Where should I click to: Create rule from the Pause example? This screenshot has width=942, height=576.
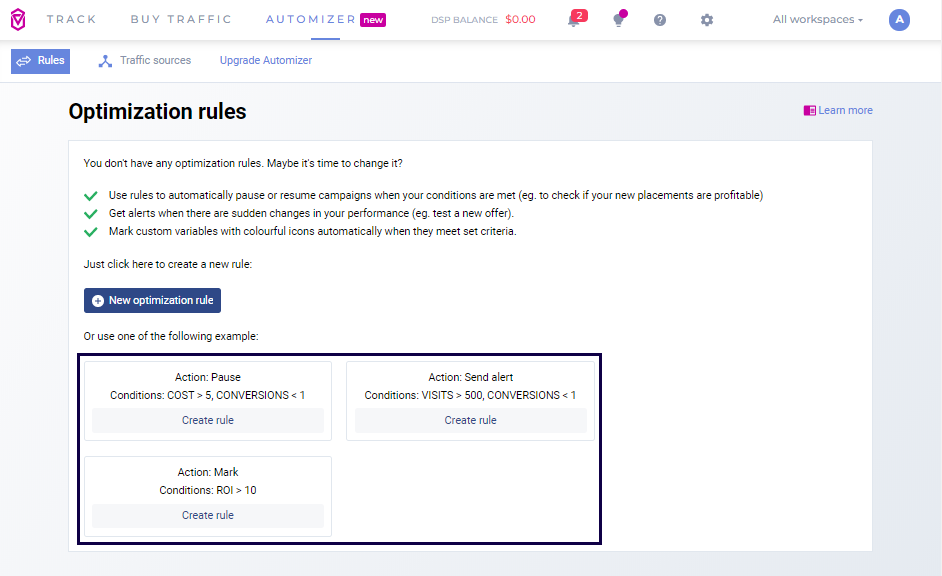tap(208, 421)
